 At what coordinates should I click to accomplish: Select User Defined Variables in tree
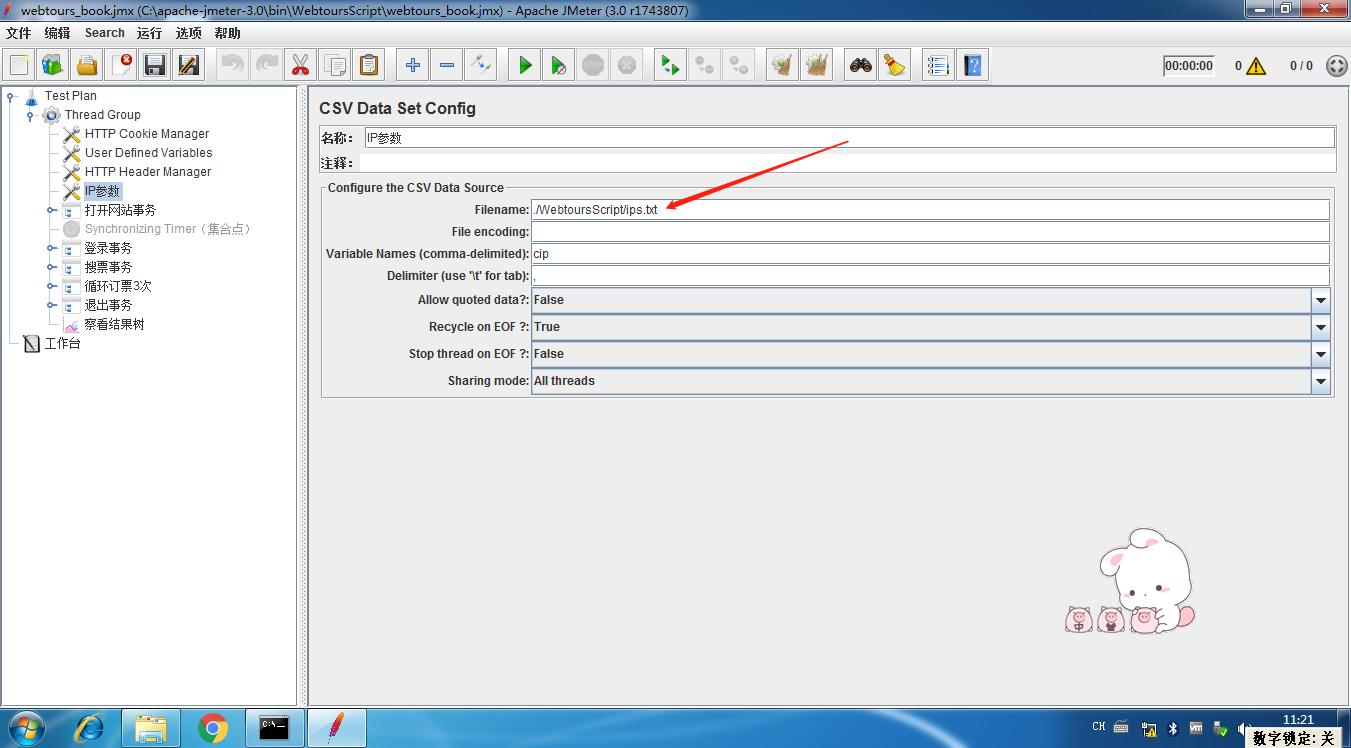pos(149,153)
